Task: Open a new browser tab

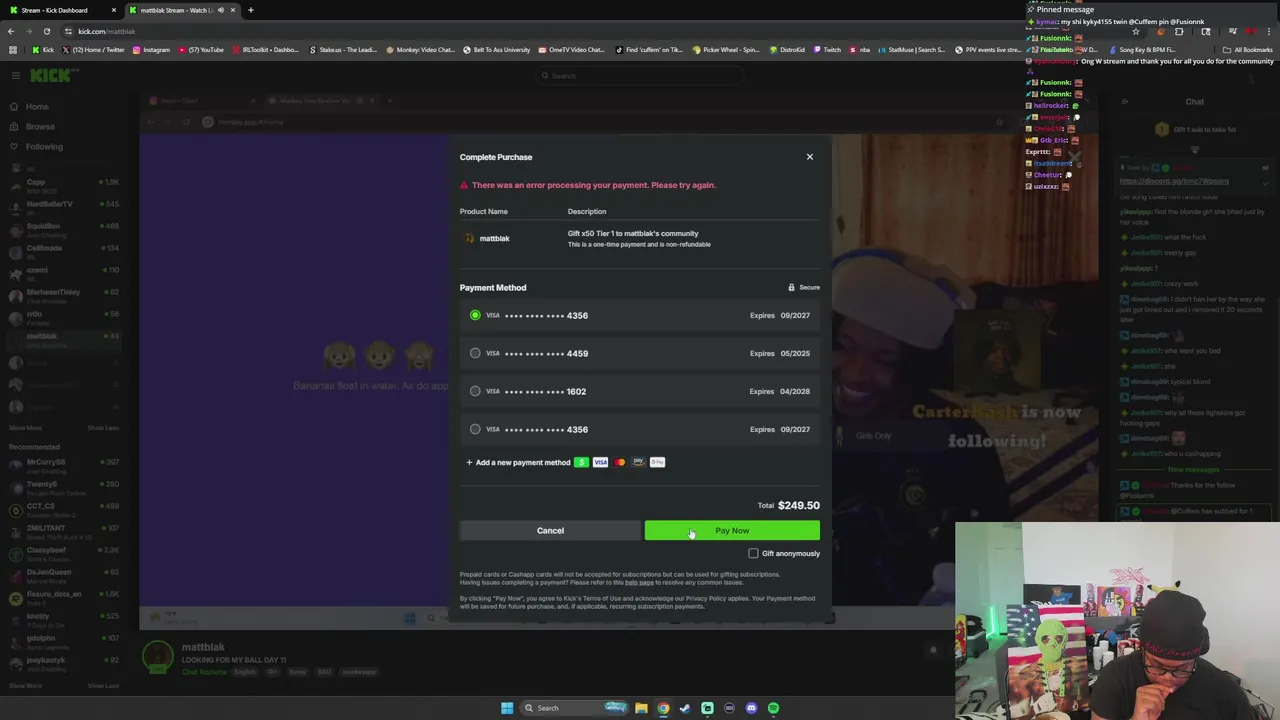Action: pyautogui.click(x=251, y=10)
